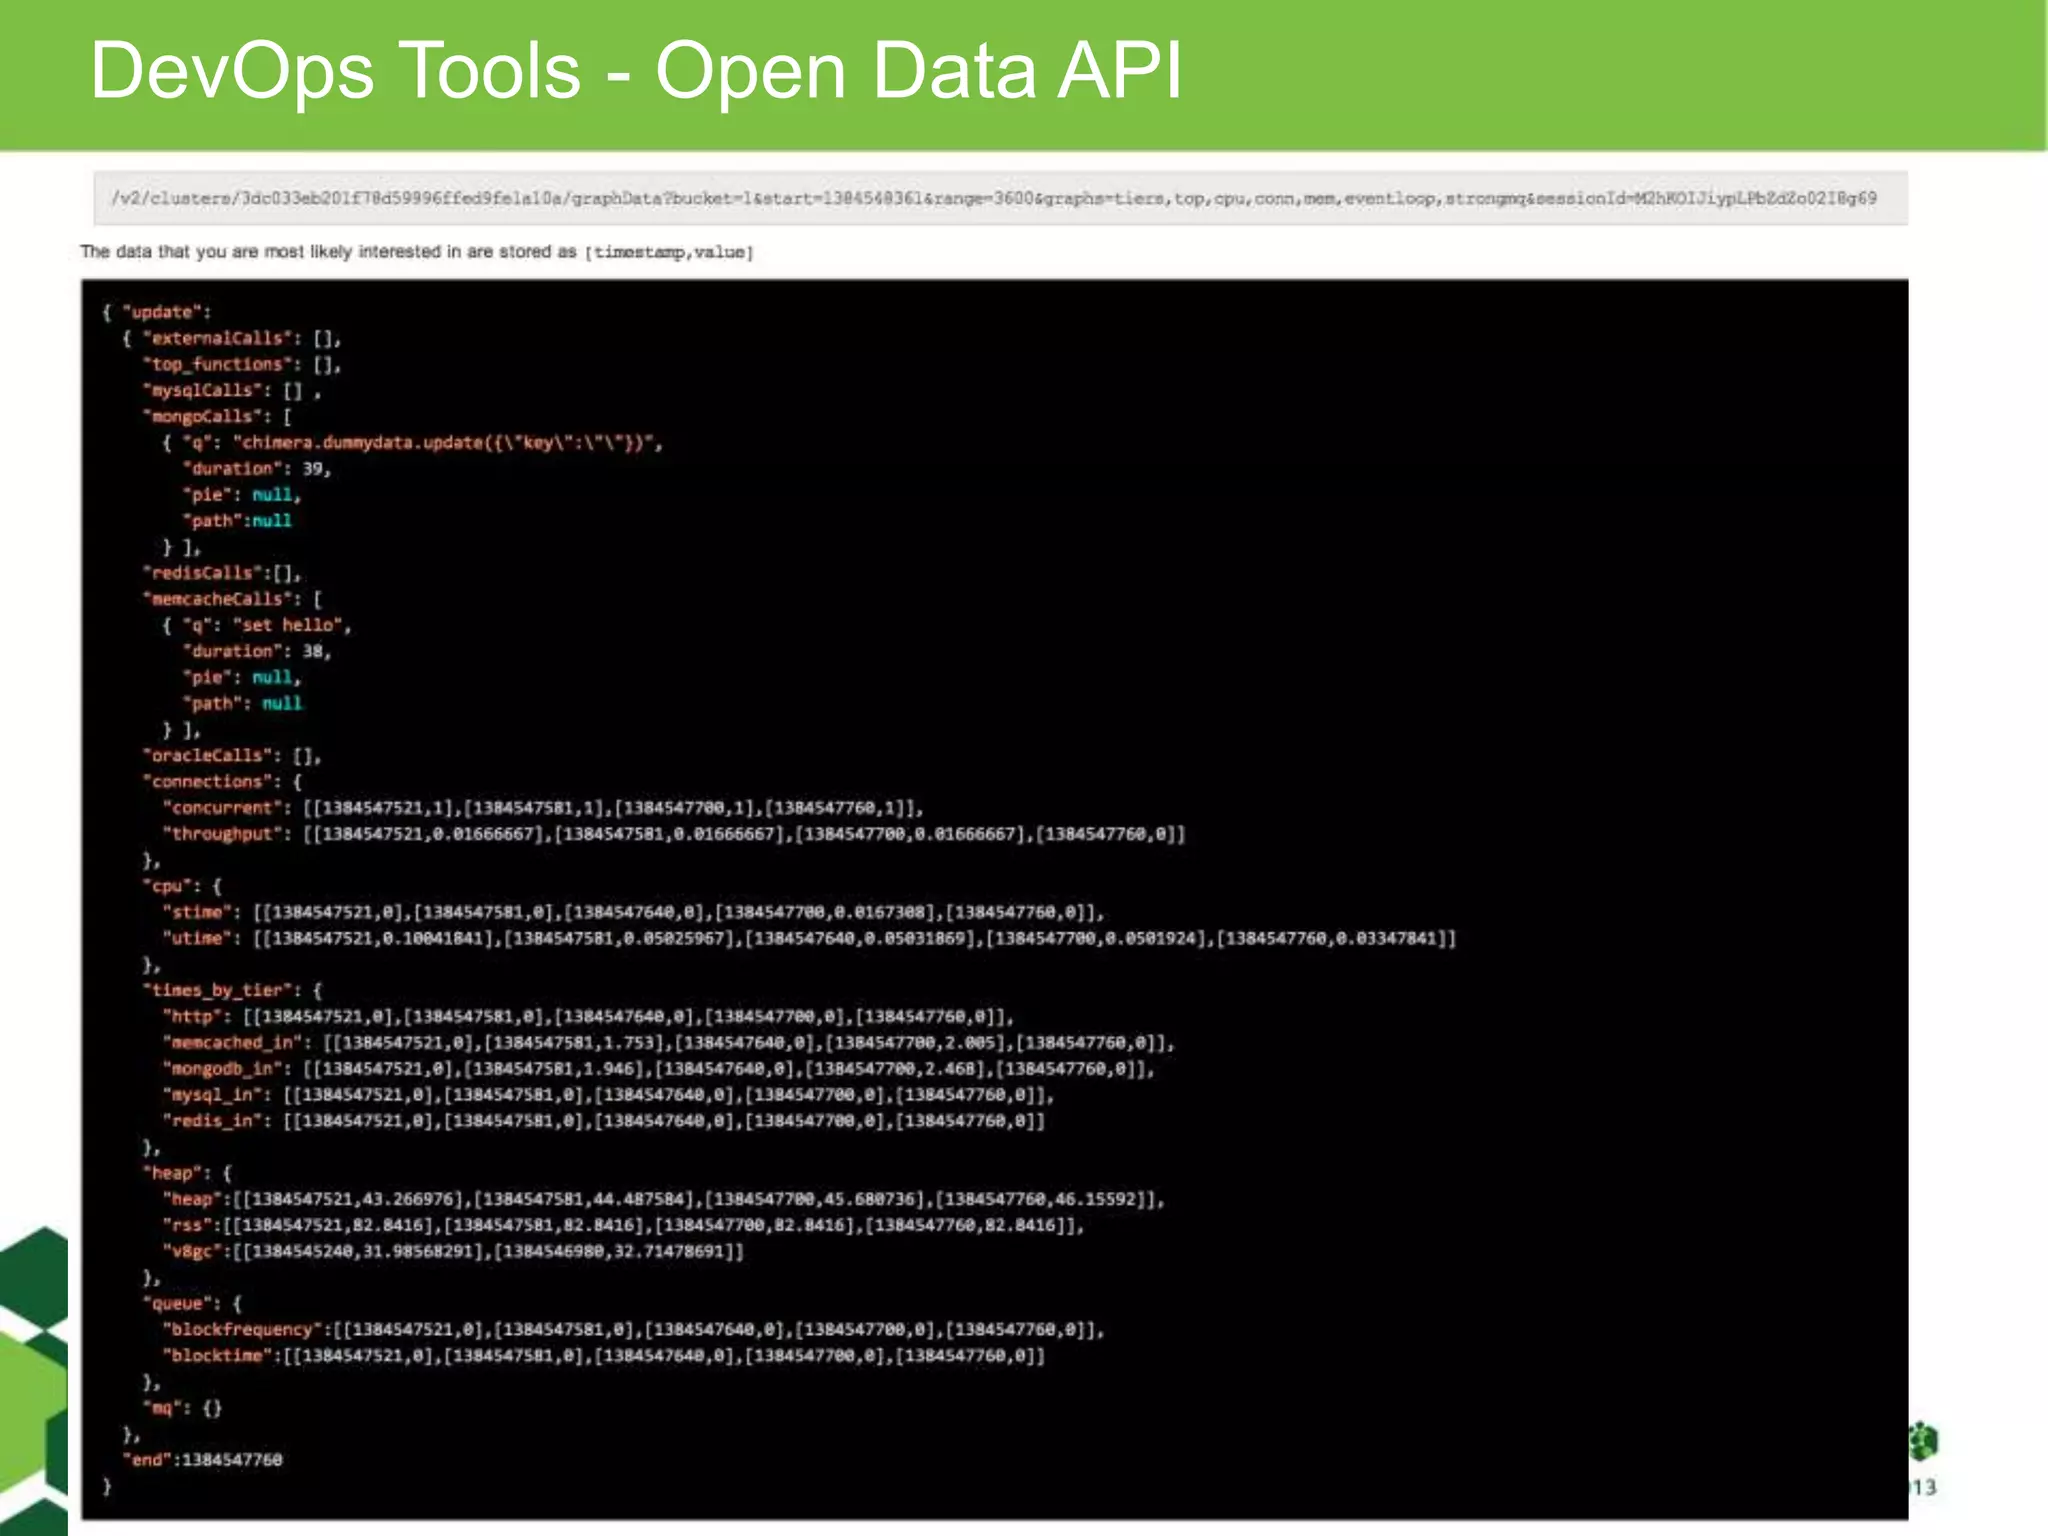Screen dimensions: 2048x1536
Task: Select the "blocktime" data line
Action: [604, 1355]
